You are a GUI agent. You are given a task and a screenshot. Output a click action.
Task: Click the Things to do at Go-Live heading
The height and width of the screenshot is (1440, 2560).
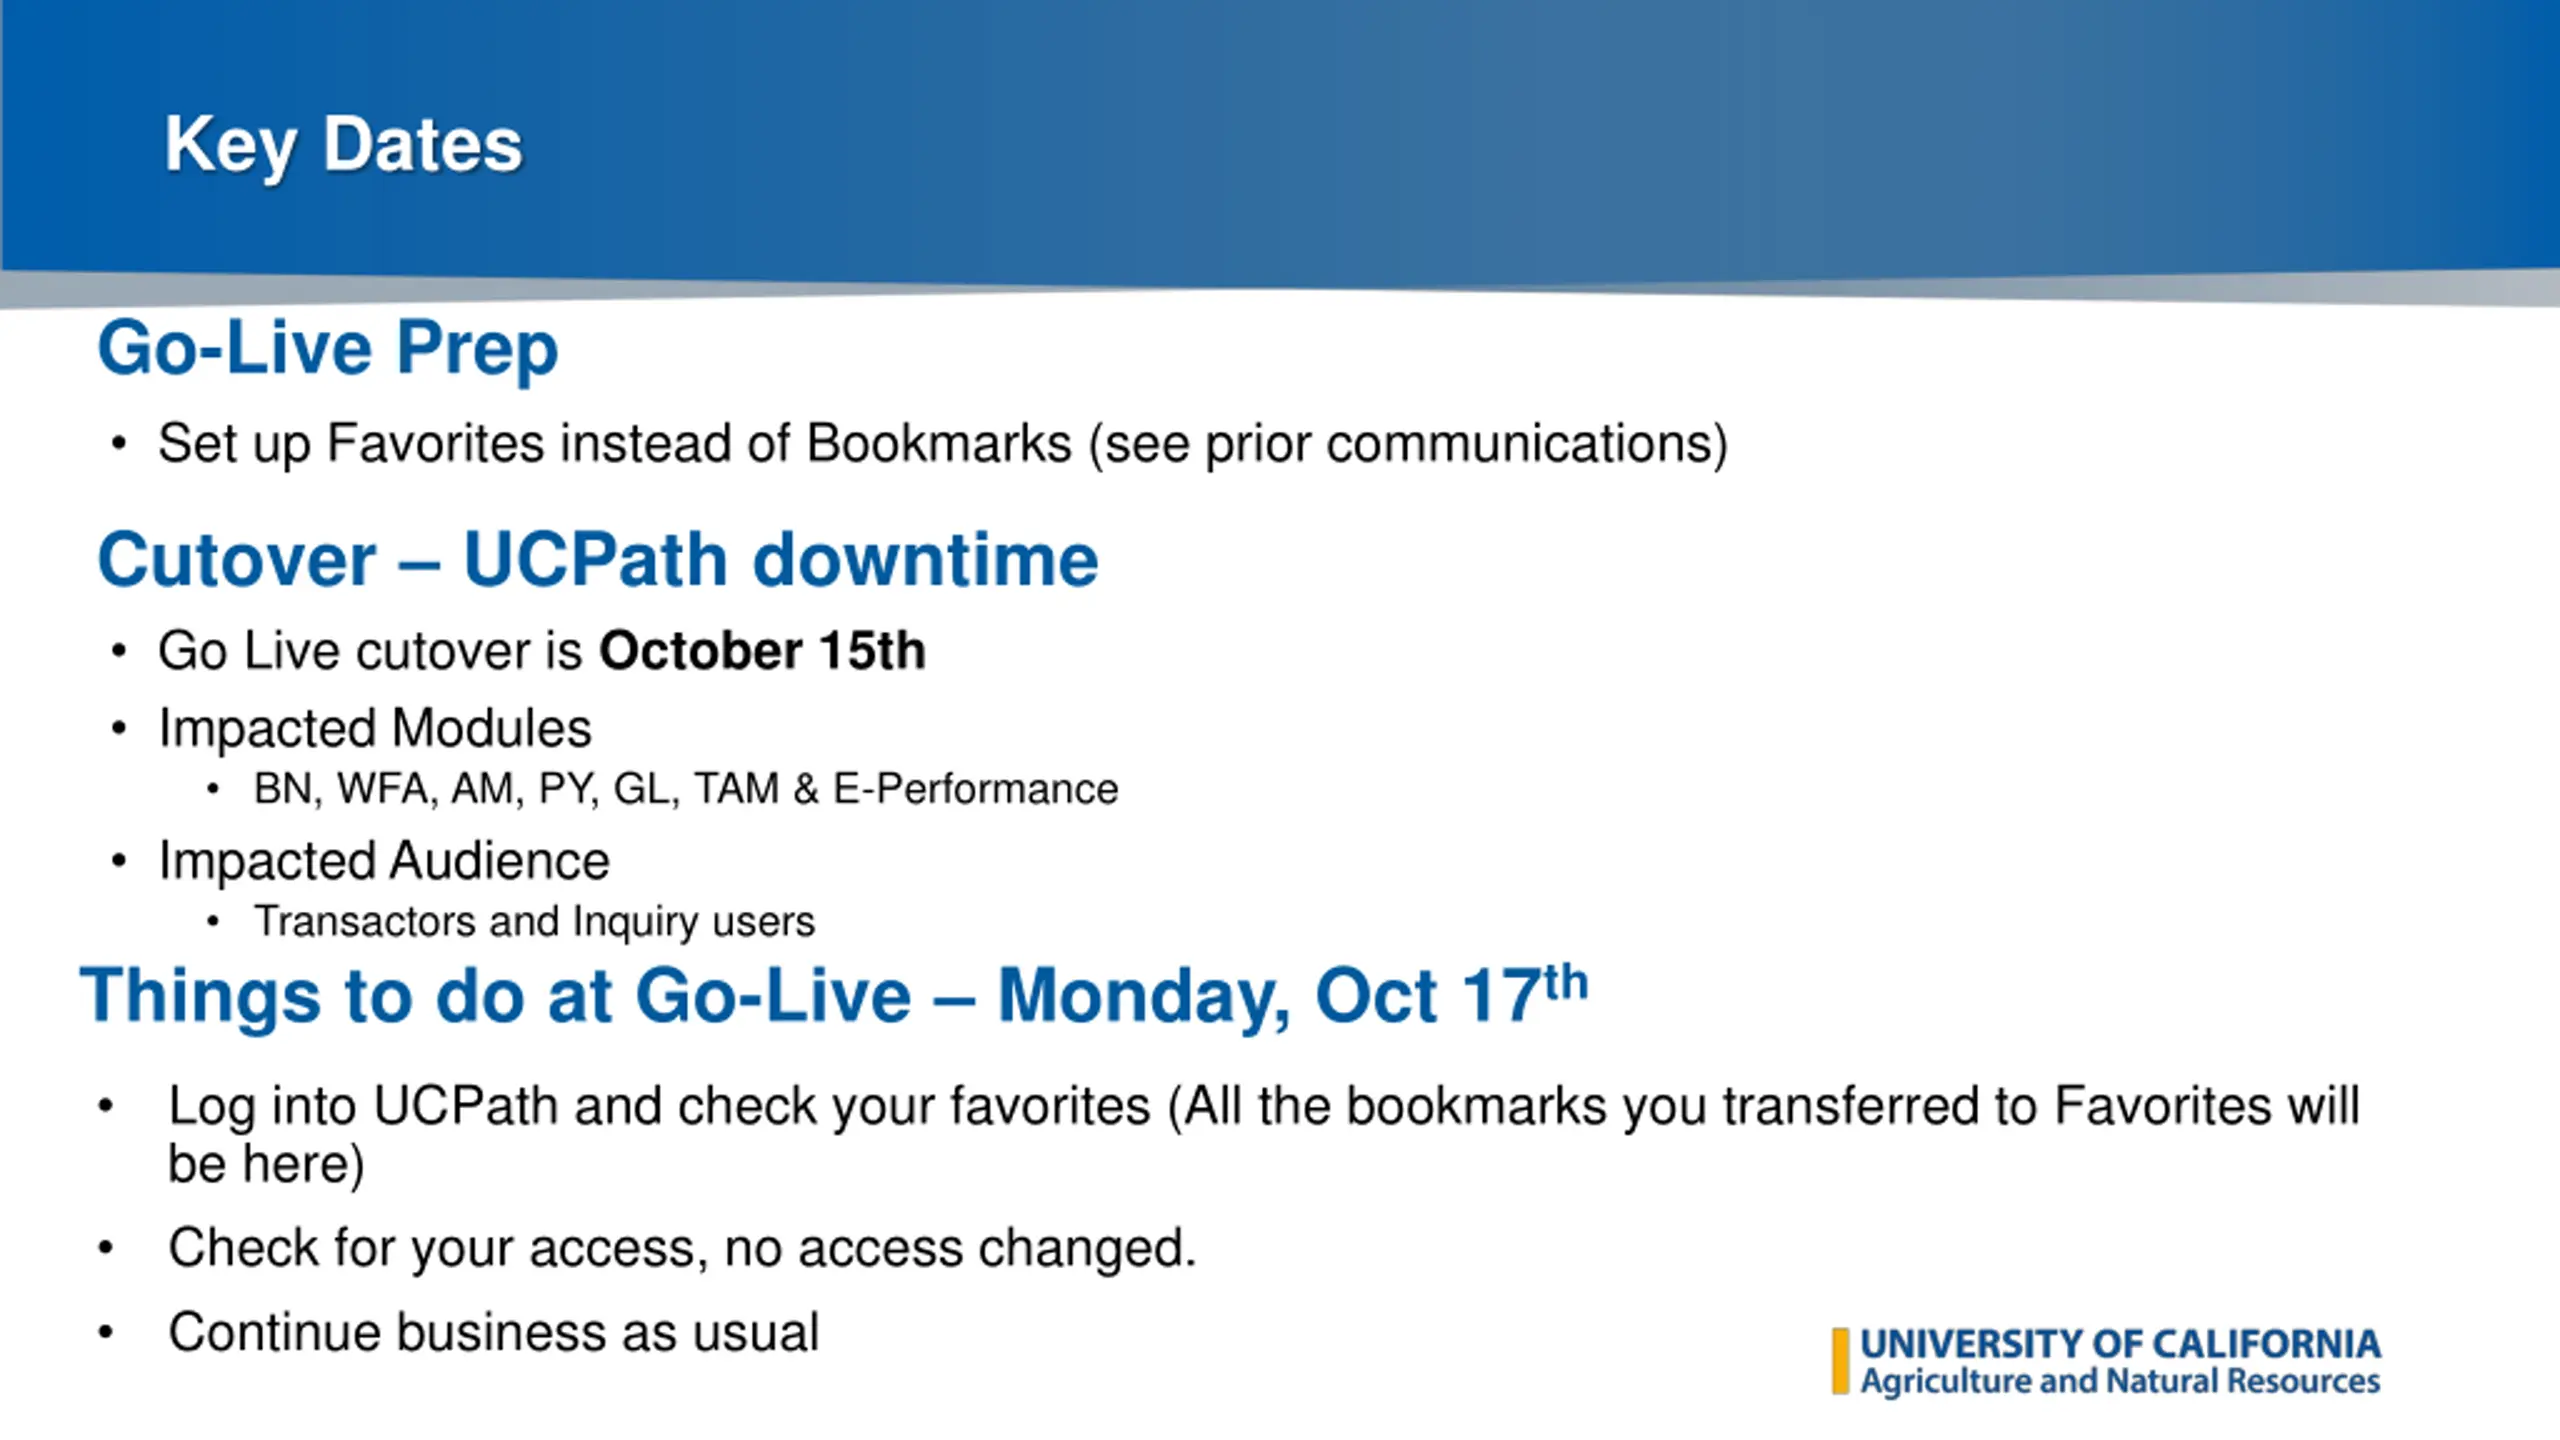click(833, 996)
